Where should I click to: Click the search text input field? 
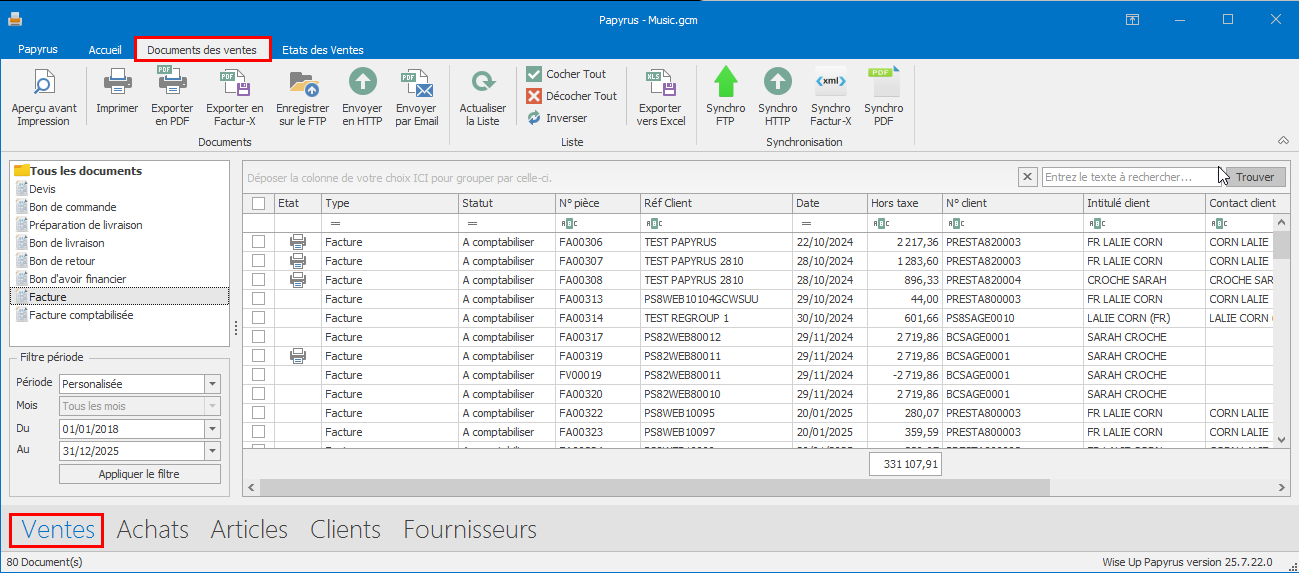(1130, 177)
